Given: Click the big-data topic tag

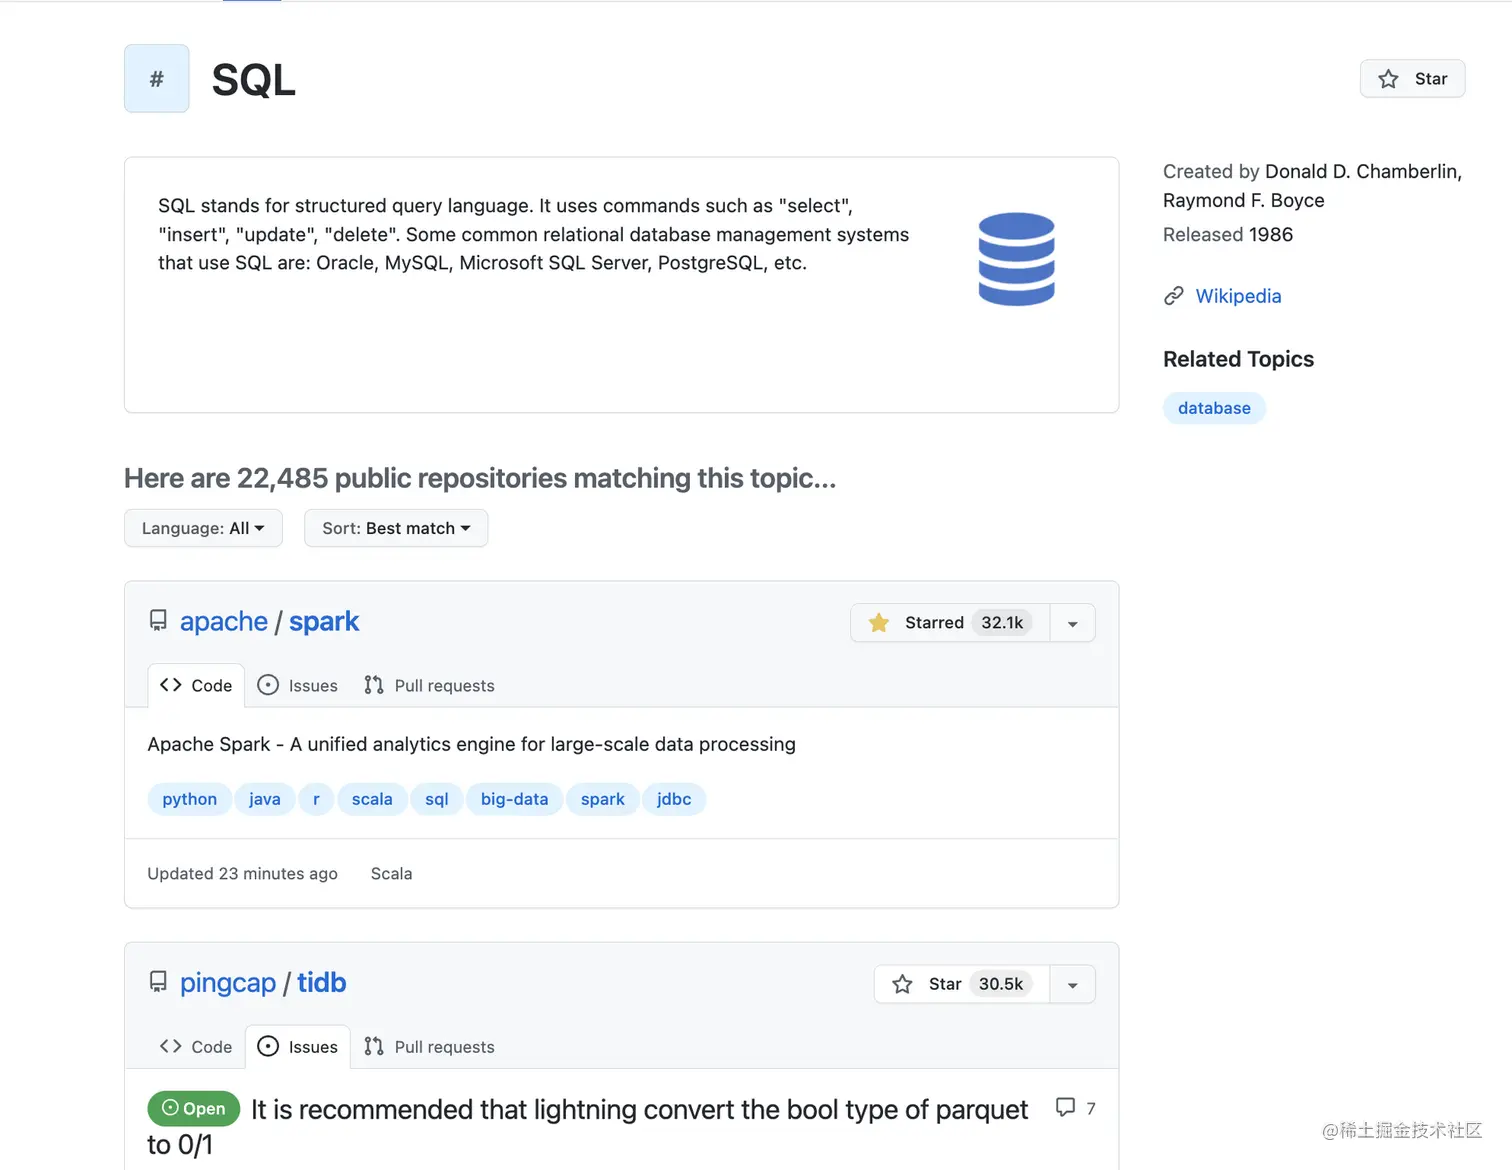Looking at the screenshot, I should click(514, 799).
